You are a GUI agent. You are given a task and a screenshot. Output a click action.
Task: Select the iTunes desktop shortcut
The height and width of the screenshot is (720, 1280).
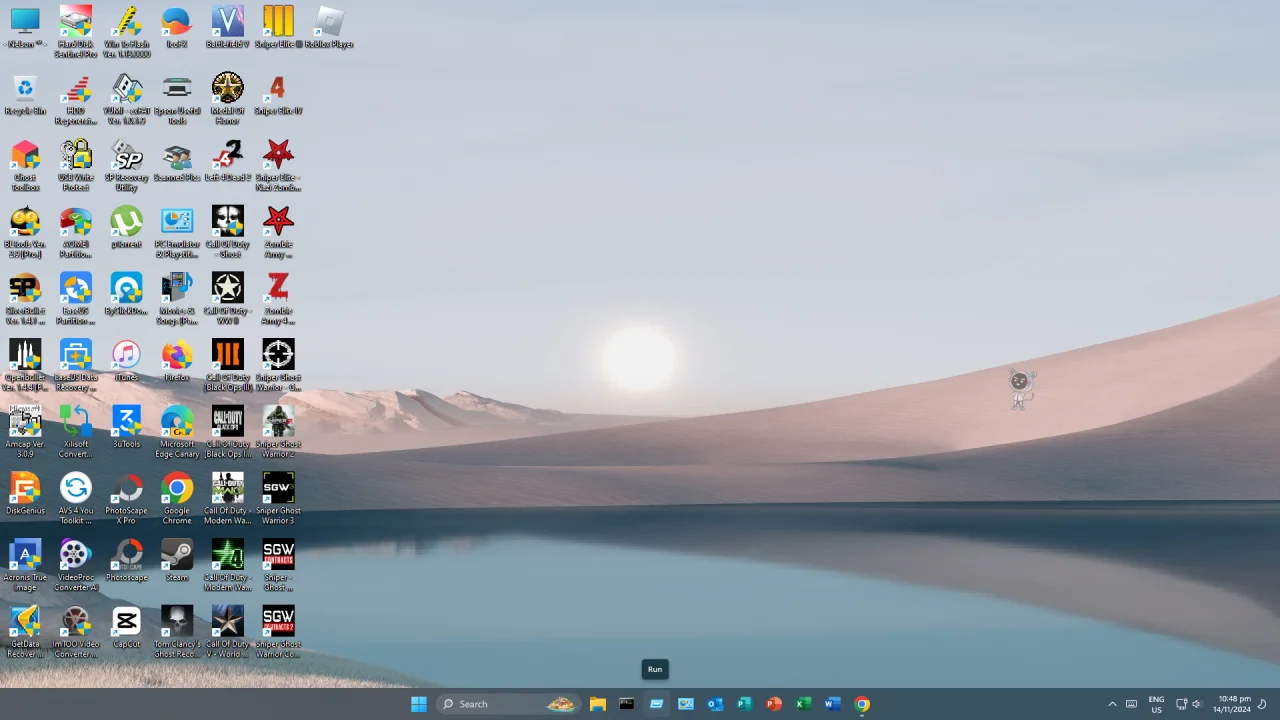coord(126,360)
